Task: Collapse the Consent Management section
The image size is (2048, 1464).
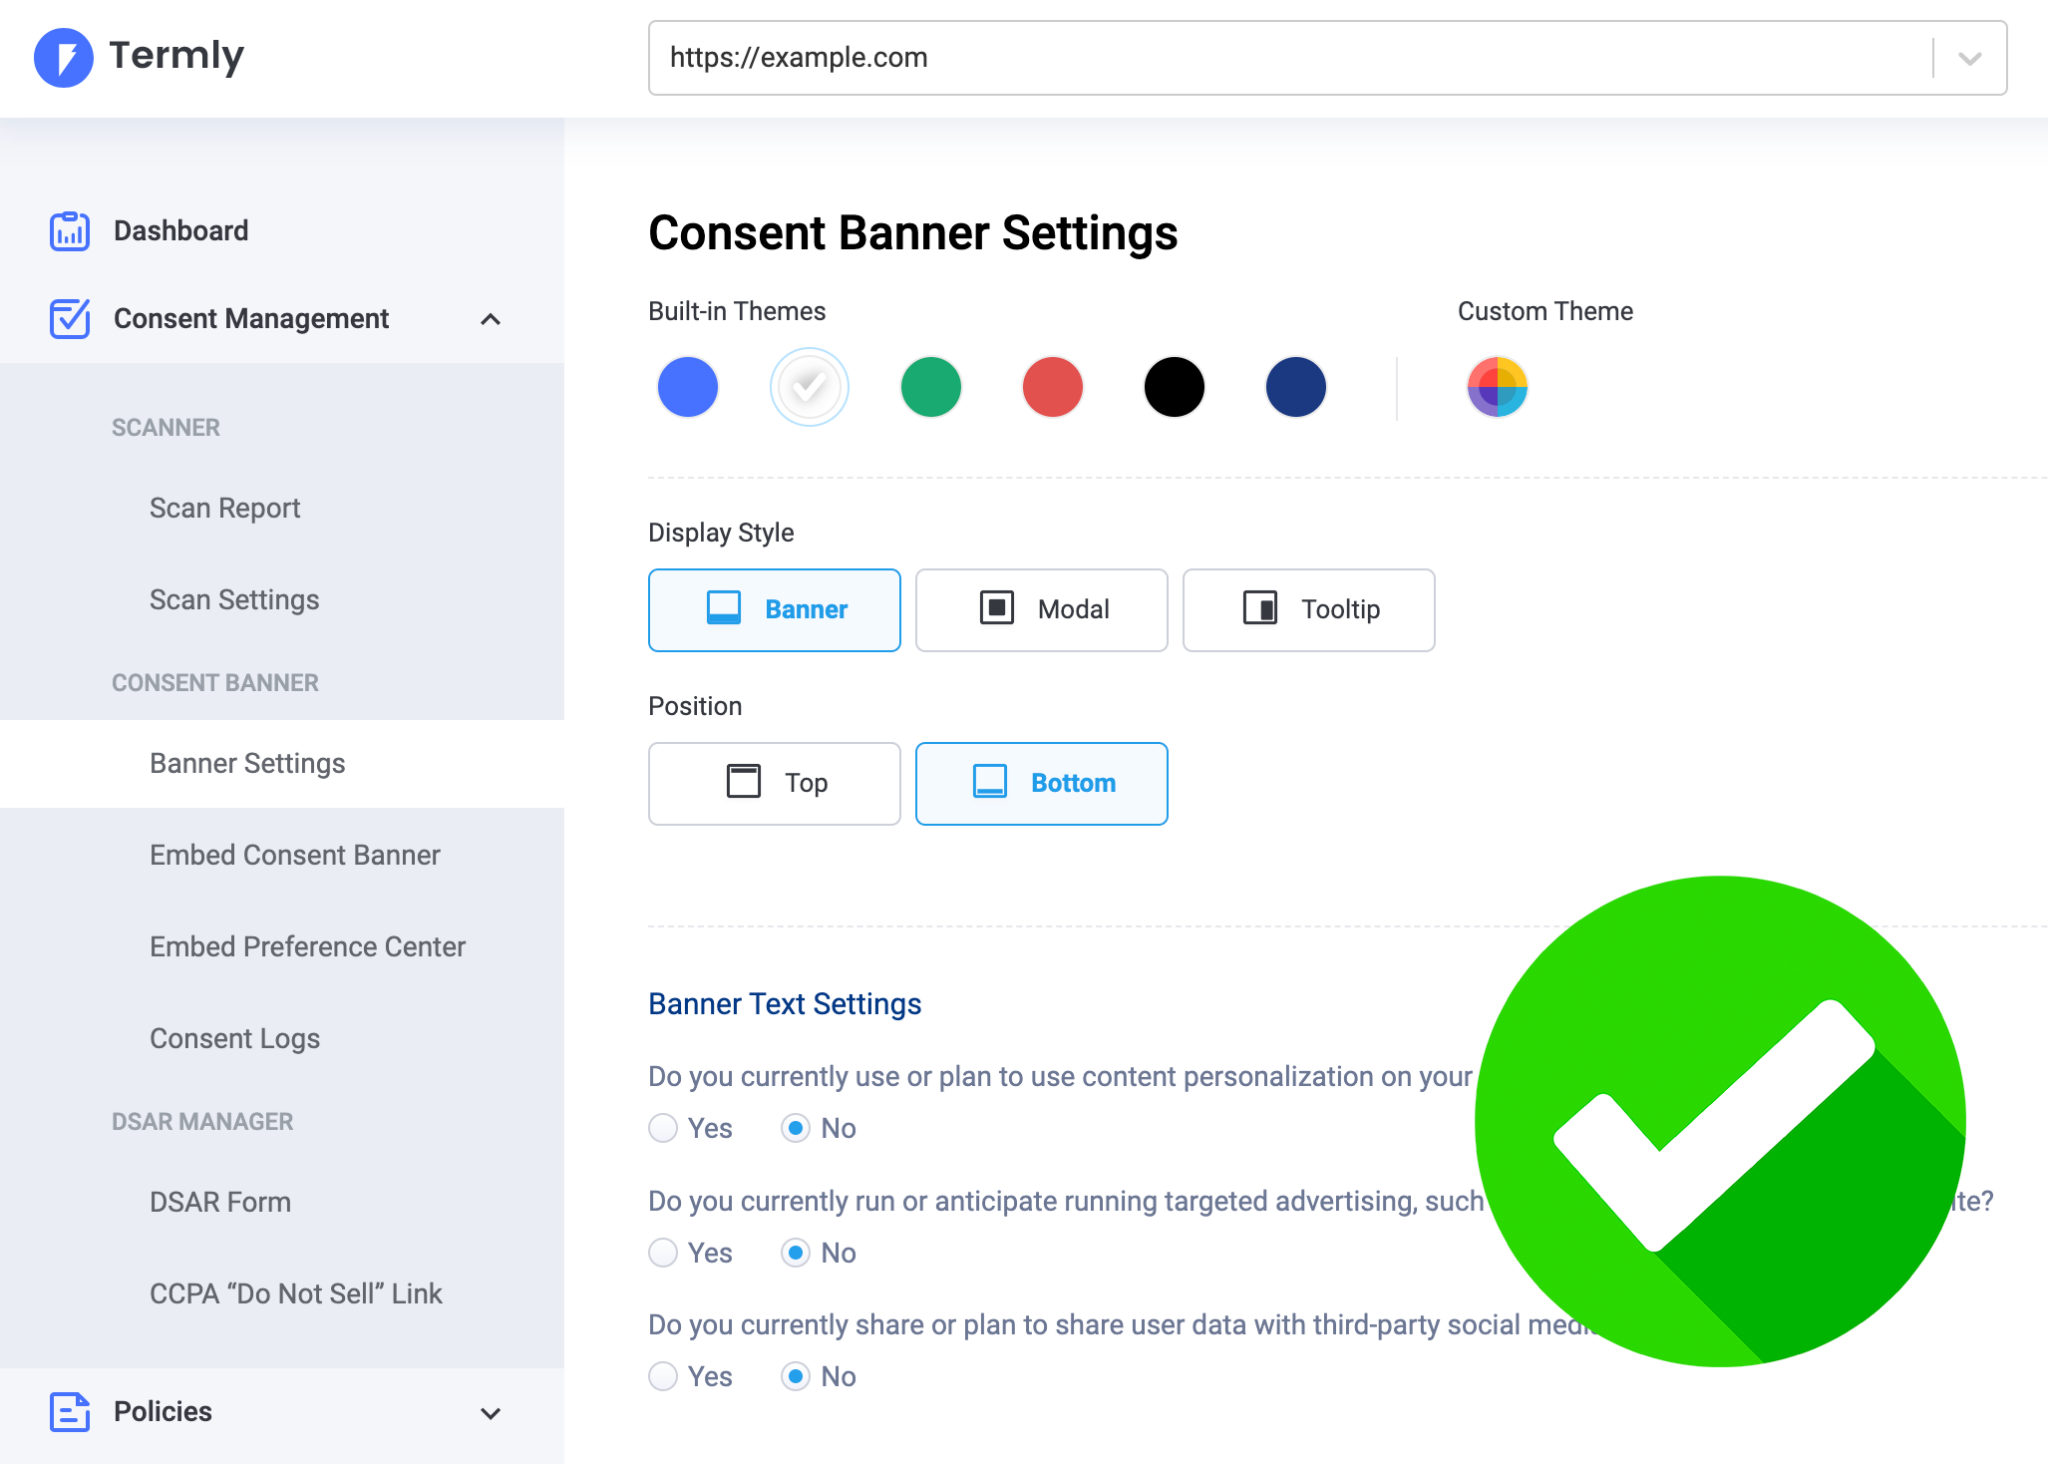Action: coord(490,320)
